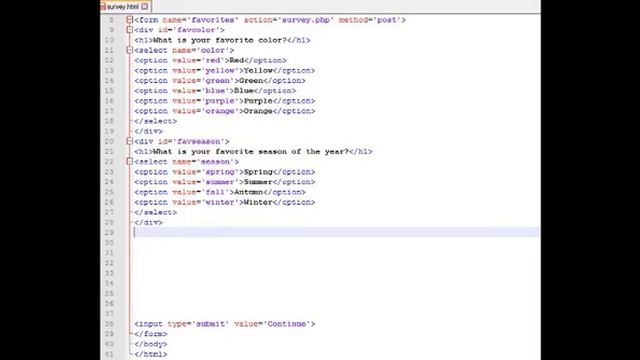Collapse the season select fold marker

tap(129, 162)
